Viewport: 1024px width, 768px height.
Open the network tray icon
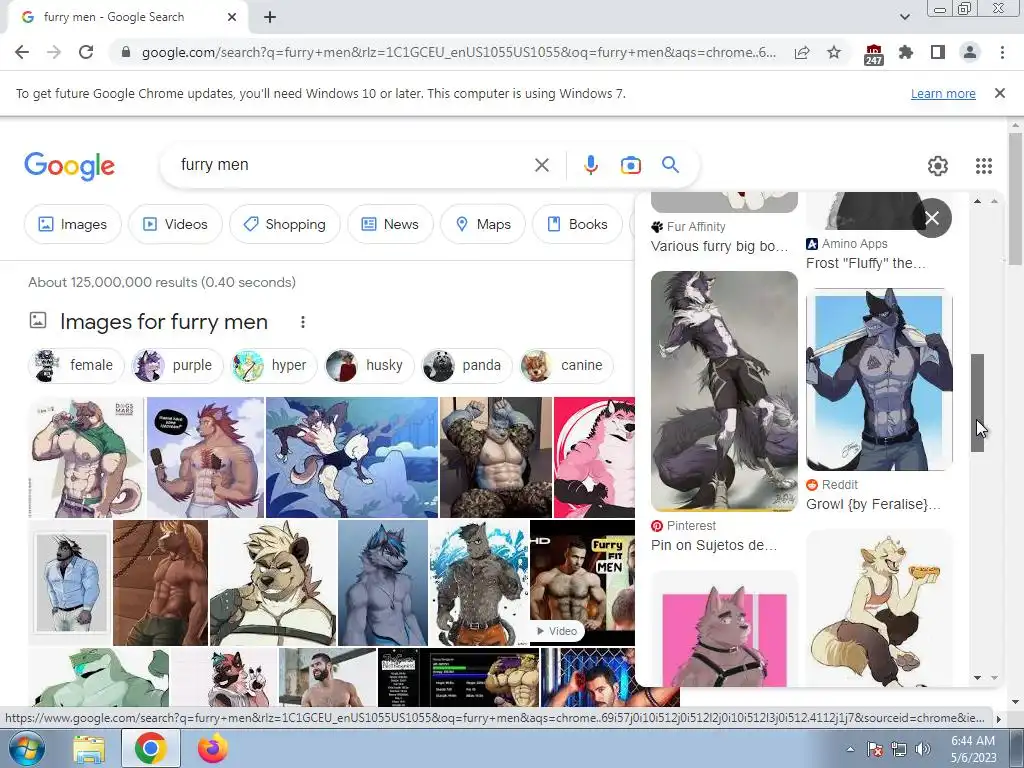pyautogui.click(x=899, y=749)
